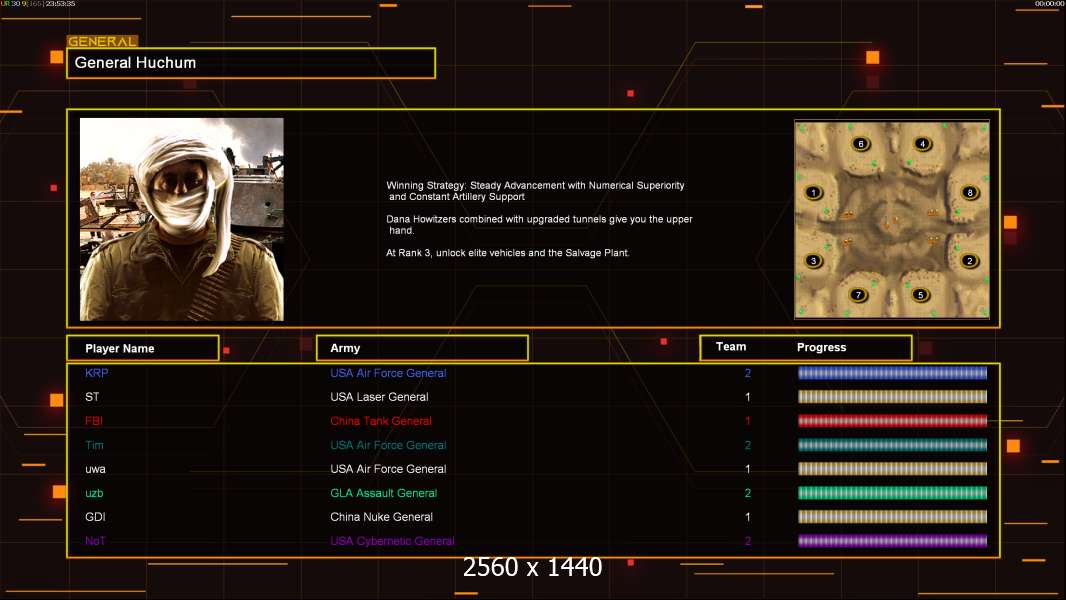Select player name FBI
Screen dimensions: 1066x600
94,421
